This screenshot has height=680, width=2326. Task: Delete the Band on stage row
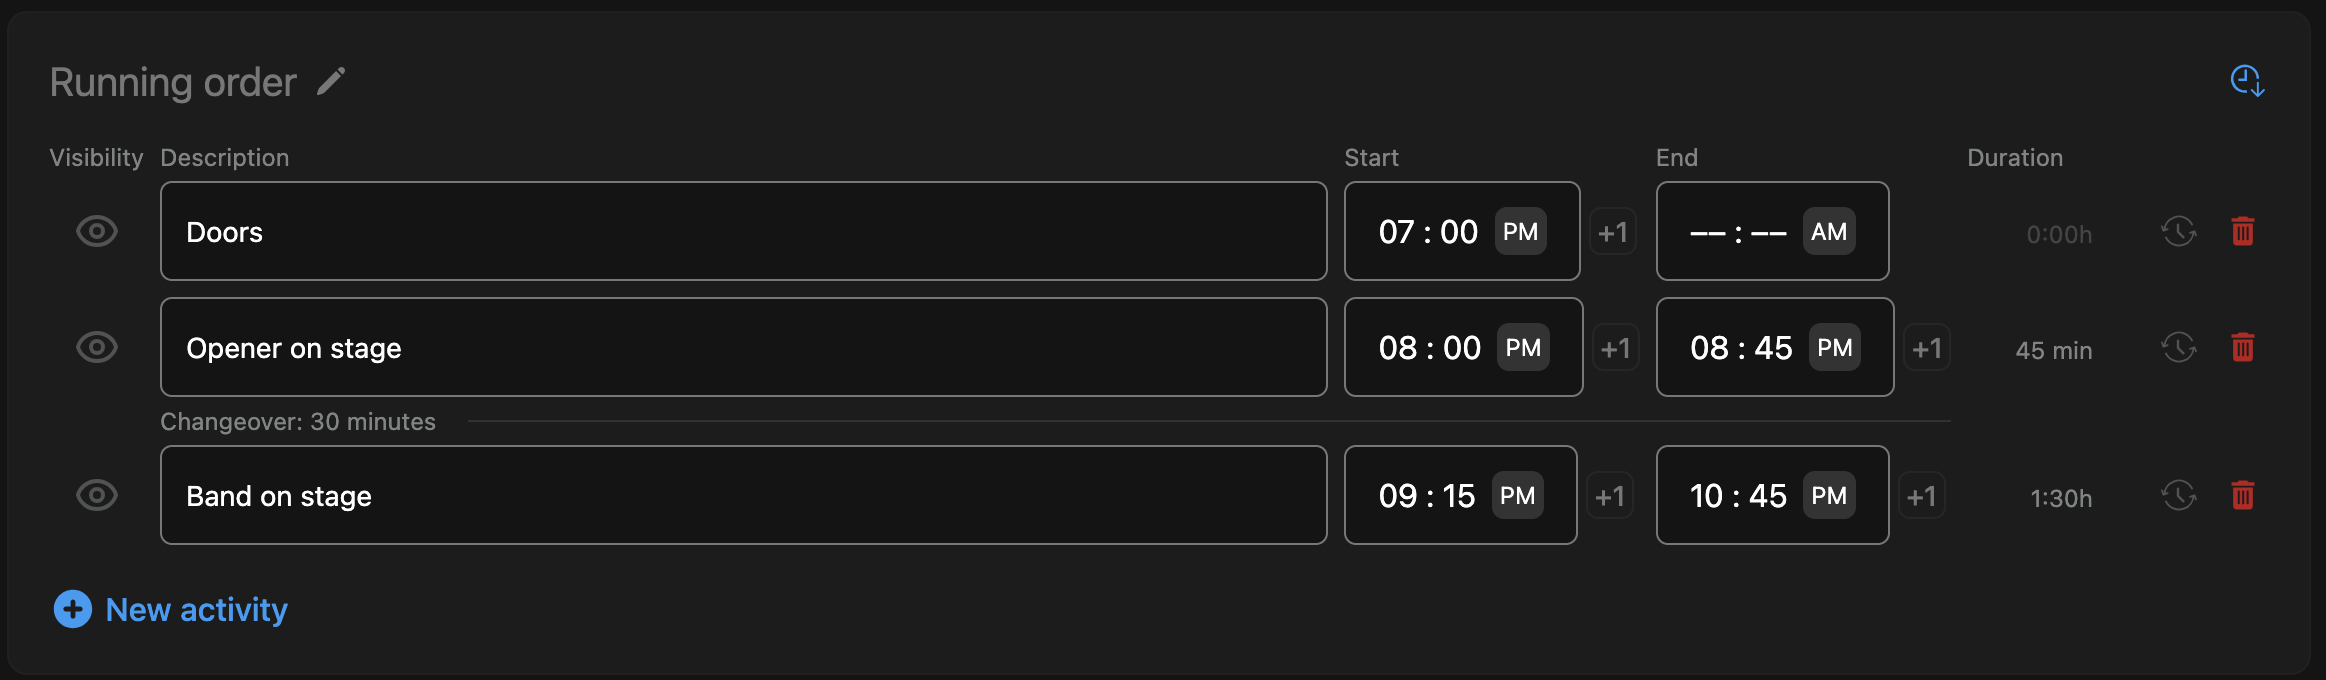(2243, 496)
